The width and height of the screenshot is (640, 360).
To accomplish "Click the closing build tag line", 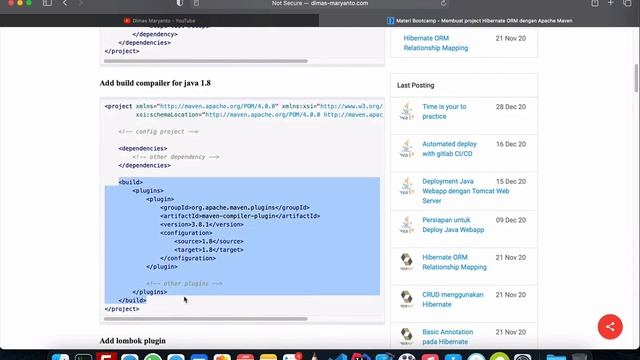I will tap(132, 300).
